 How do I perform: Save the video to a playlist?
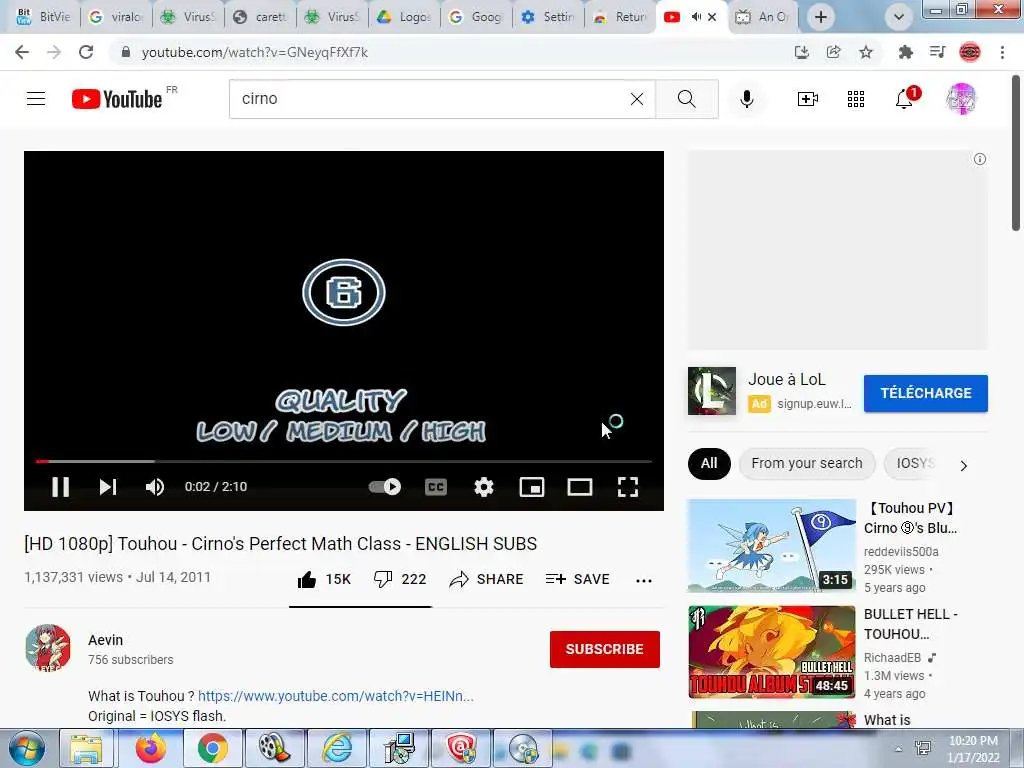pos(577,579)
